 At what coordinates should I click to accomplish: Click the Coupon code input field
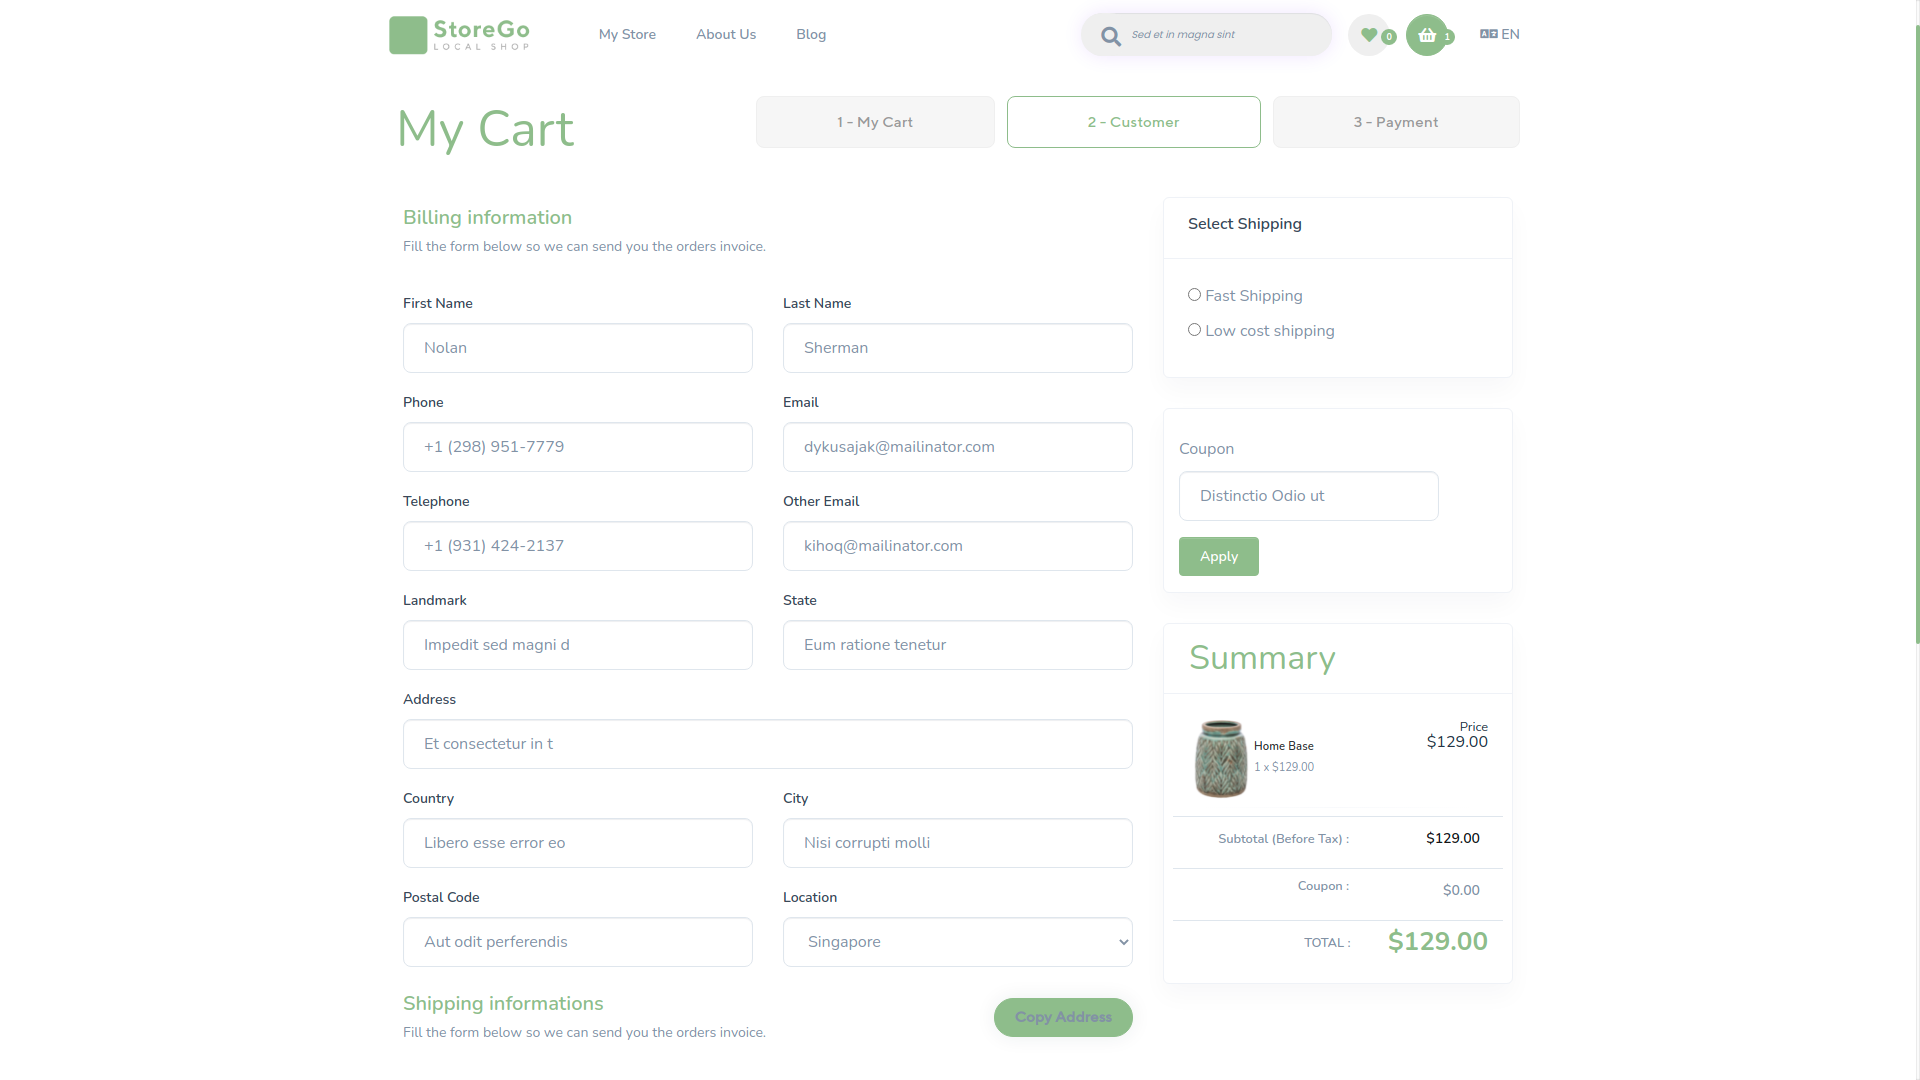coord(1308,496)
